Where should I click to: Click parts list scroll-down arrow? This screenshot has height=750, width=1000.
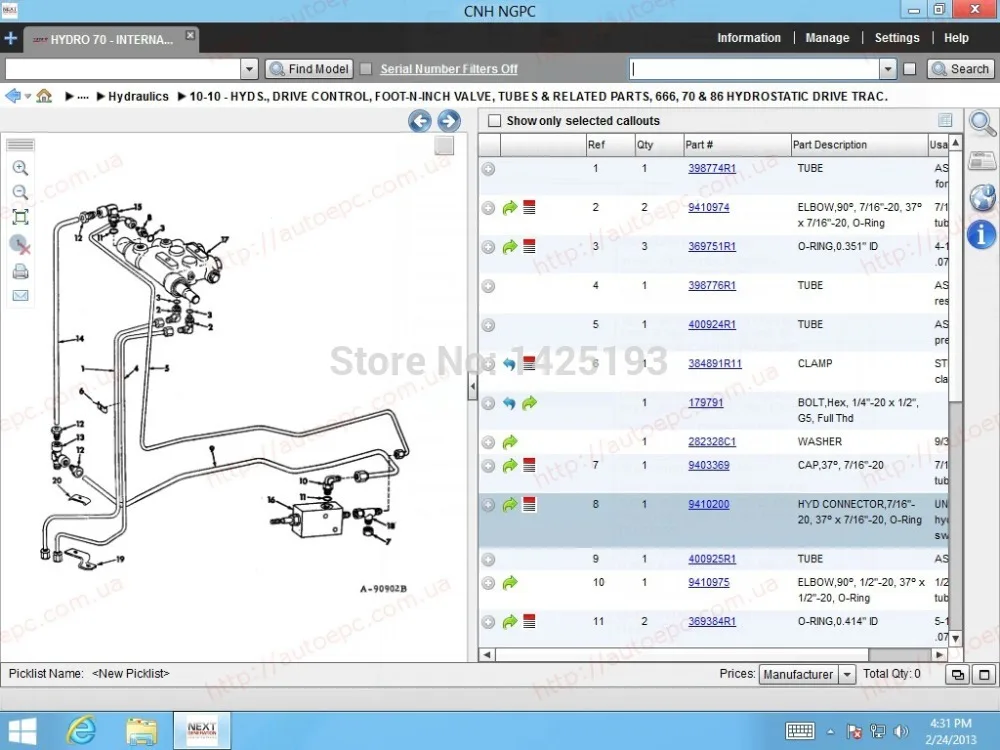(x=955, y=638)
